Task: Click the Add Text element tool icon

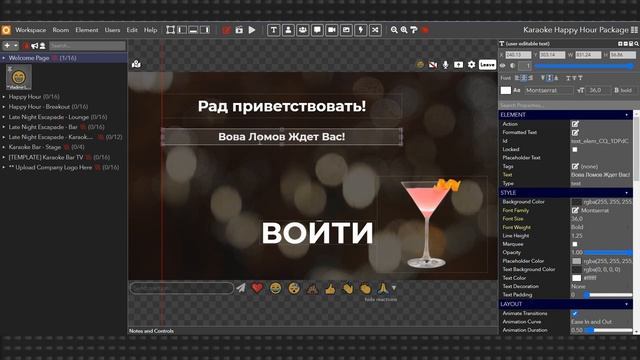Action: click(x=273, y=30)
